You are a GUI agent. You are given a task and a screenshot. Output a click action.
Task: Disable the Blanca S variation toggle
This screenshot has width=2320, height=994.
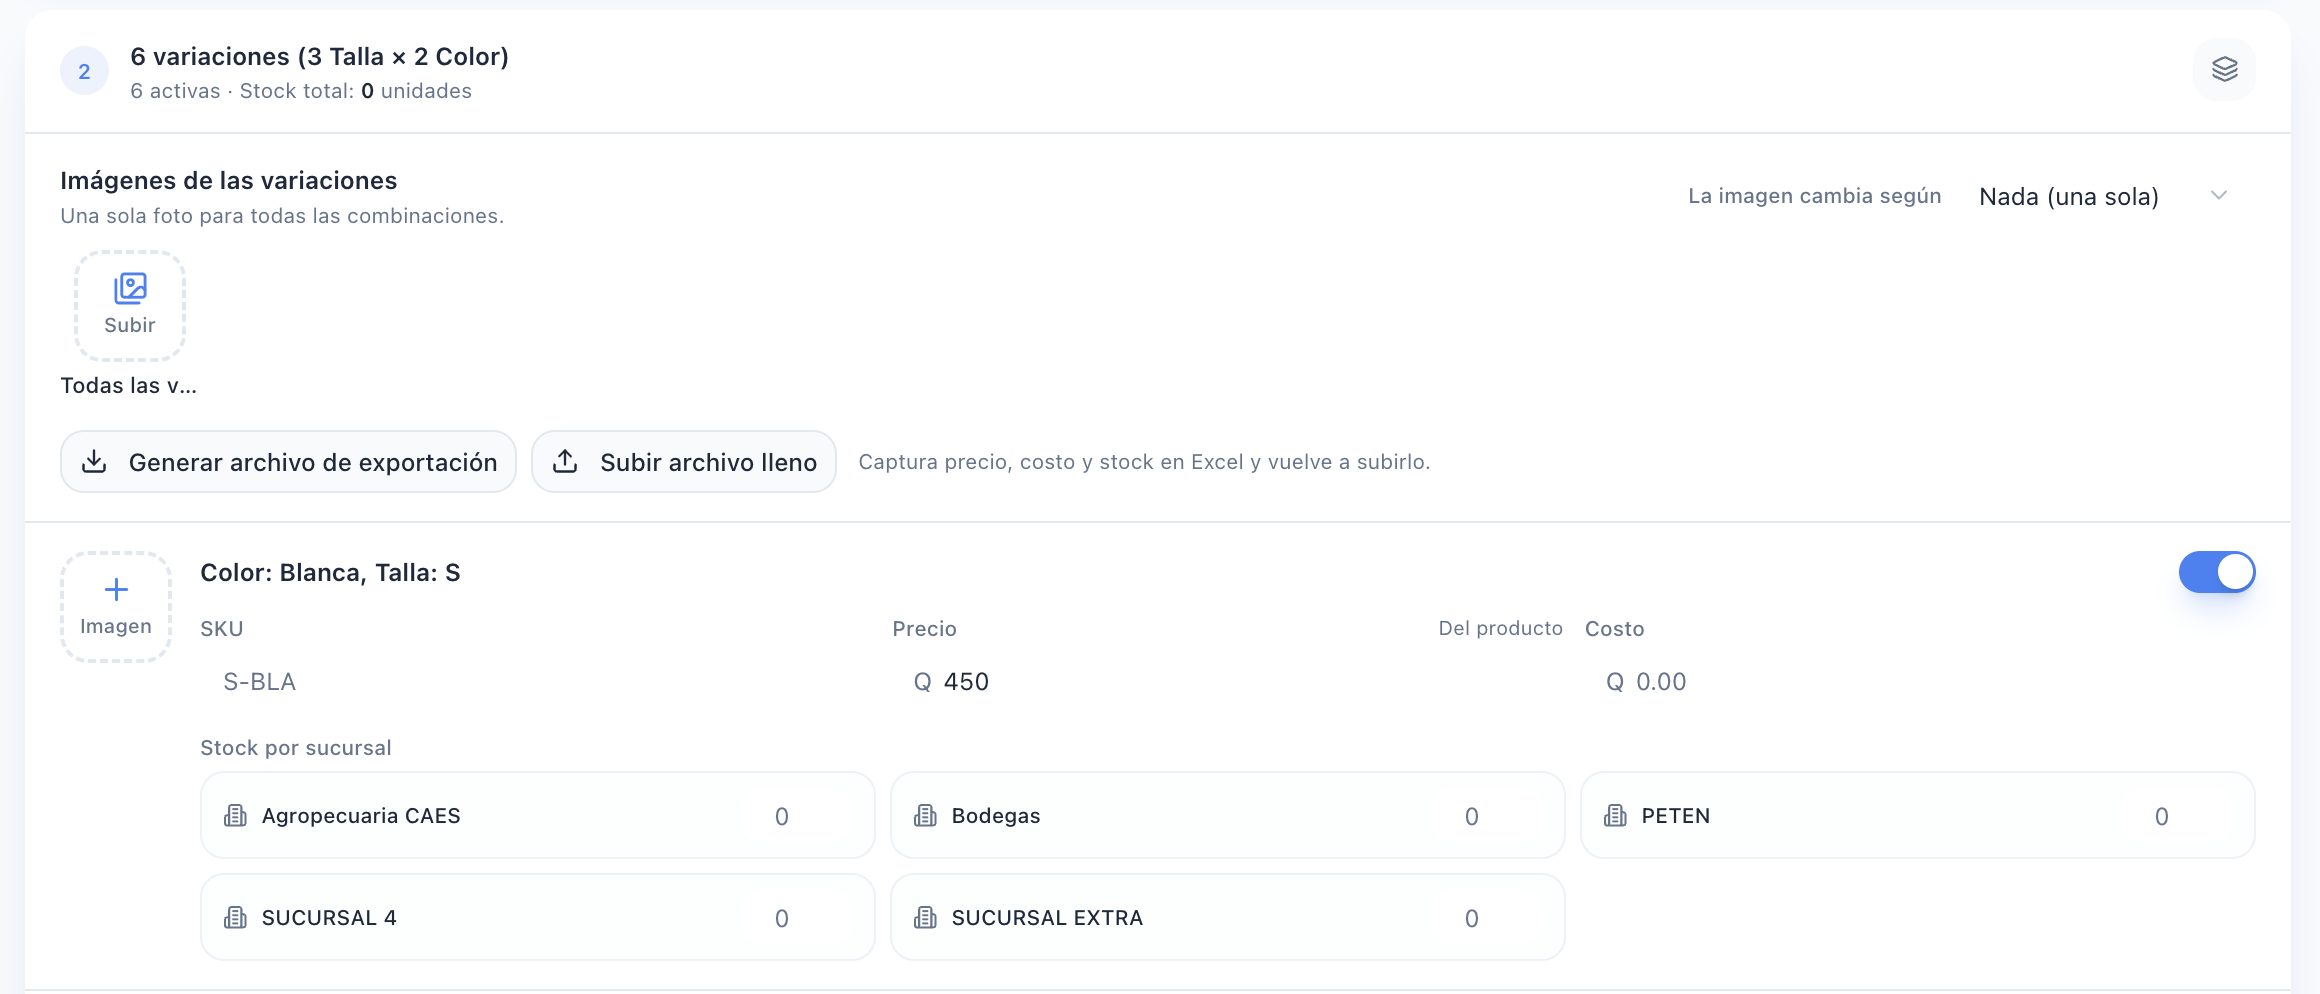point(2217,572)
